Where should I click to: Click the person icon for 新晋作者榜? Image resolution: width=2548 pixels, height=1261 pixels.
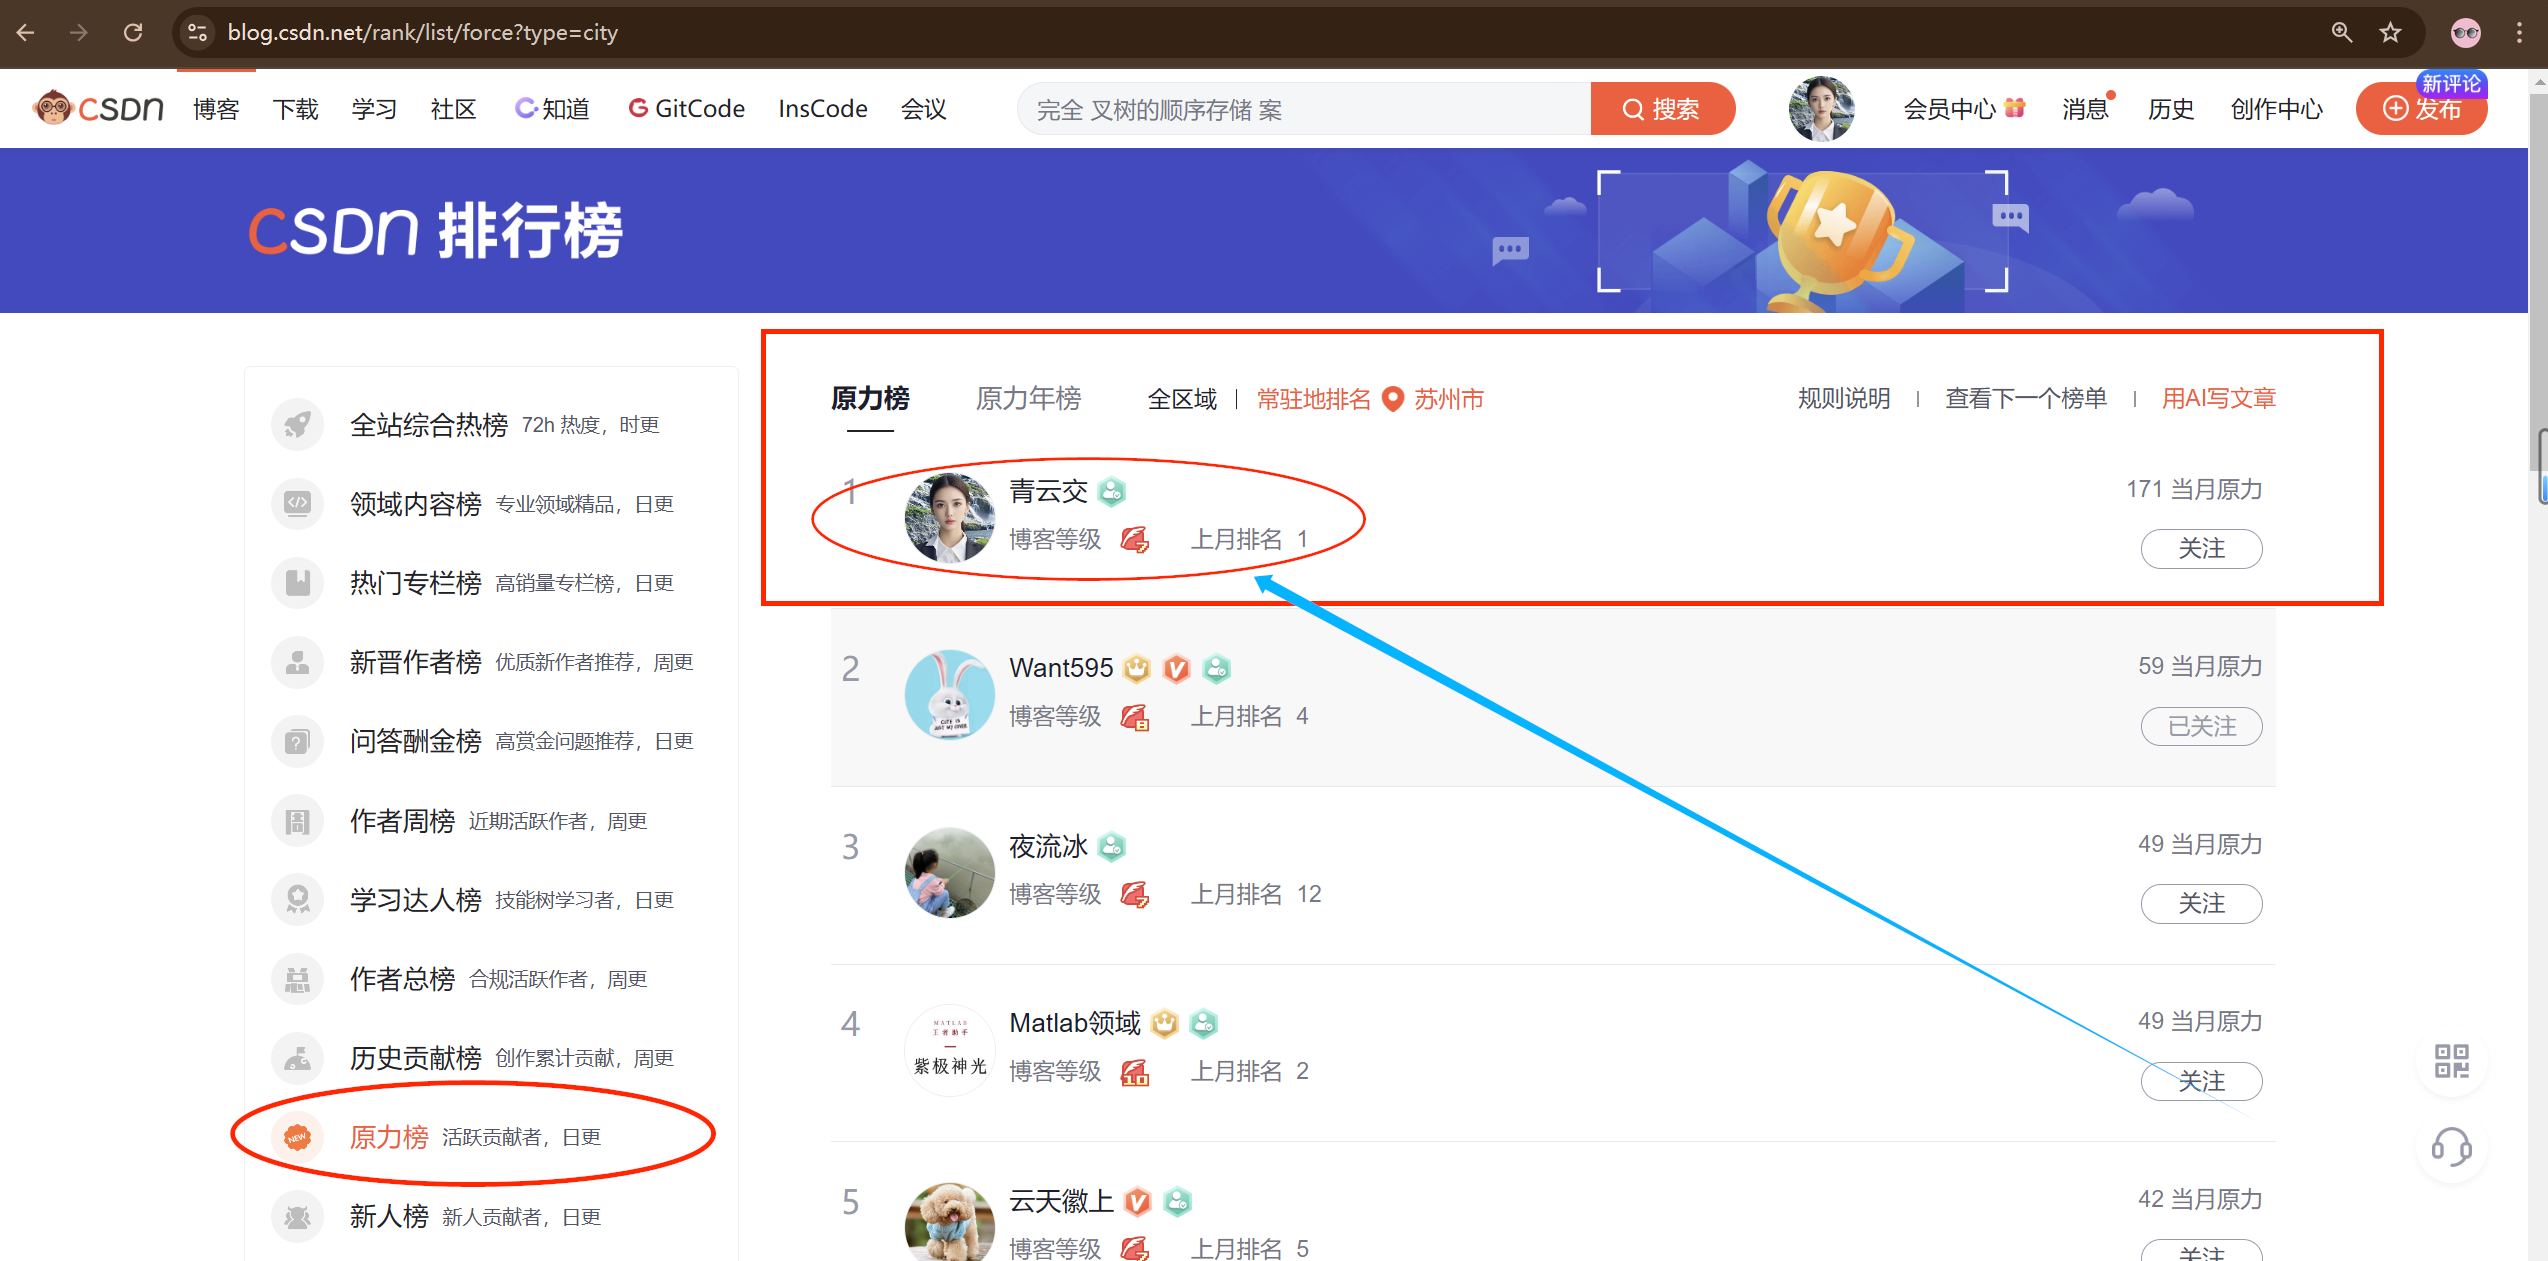click(297, 662)
